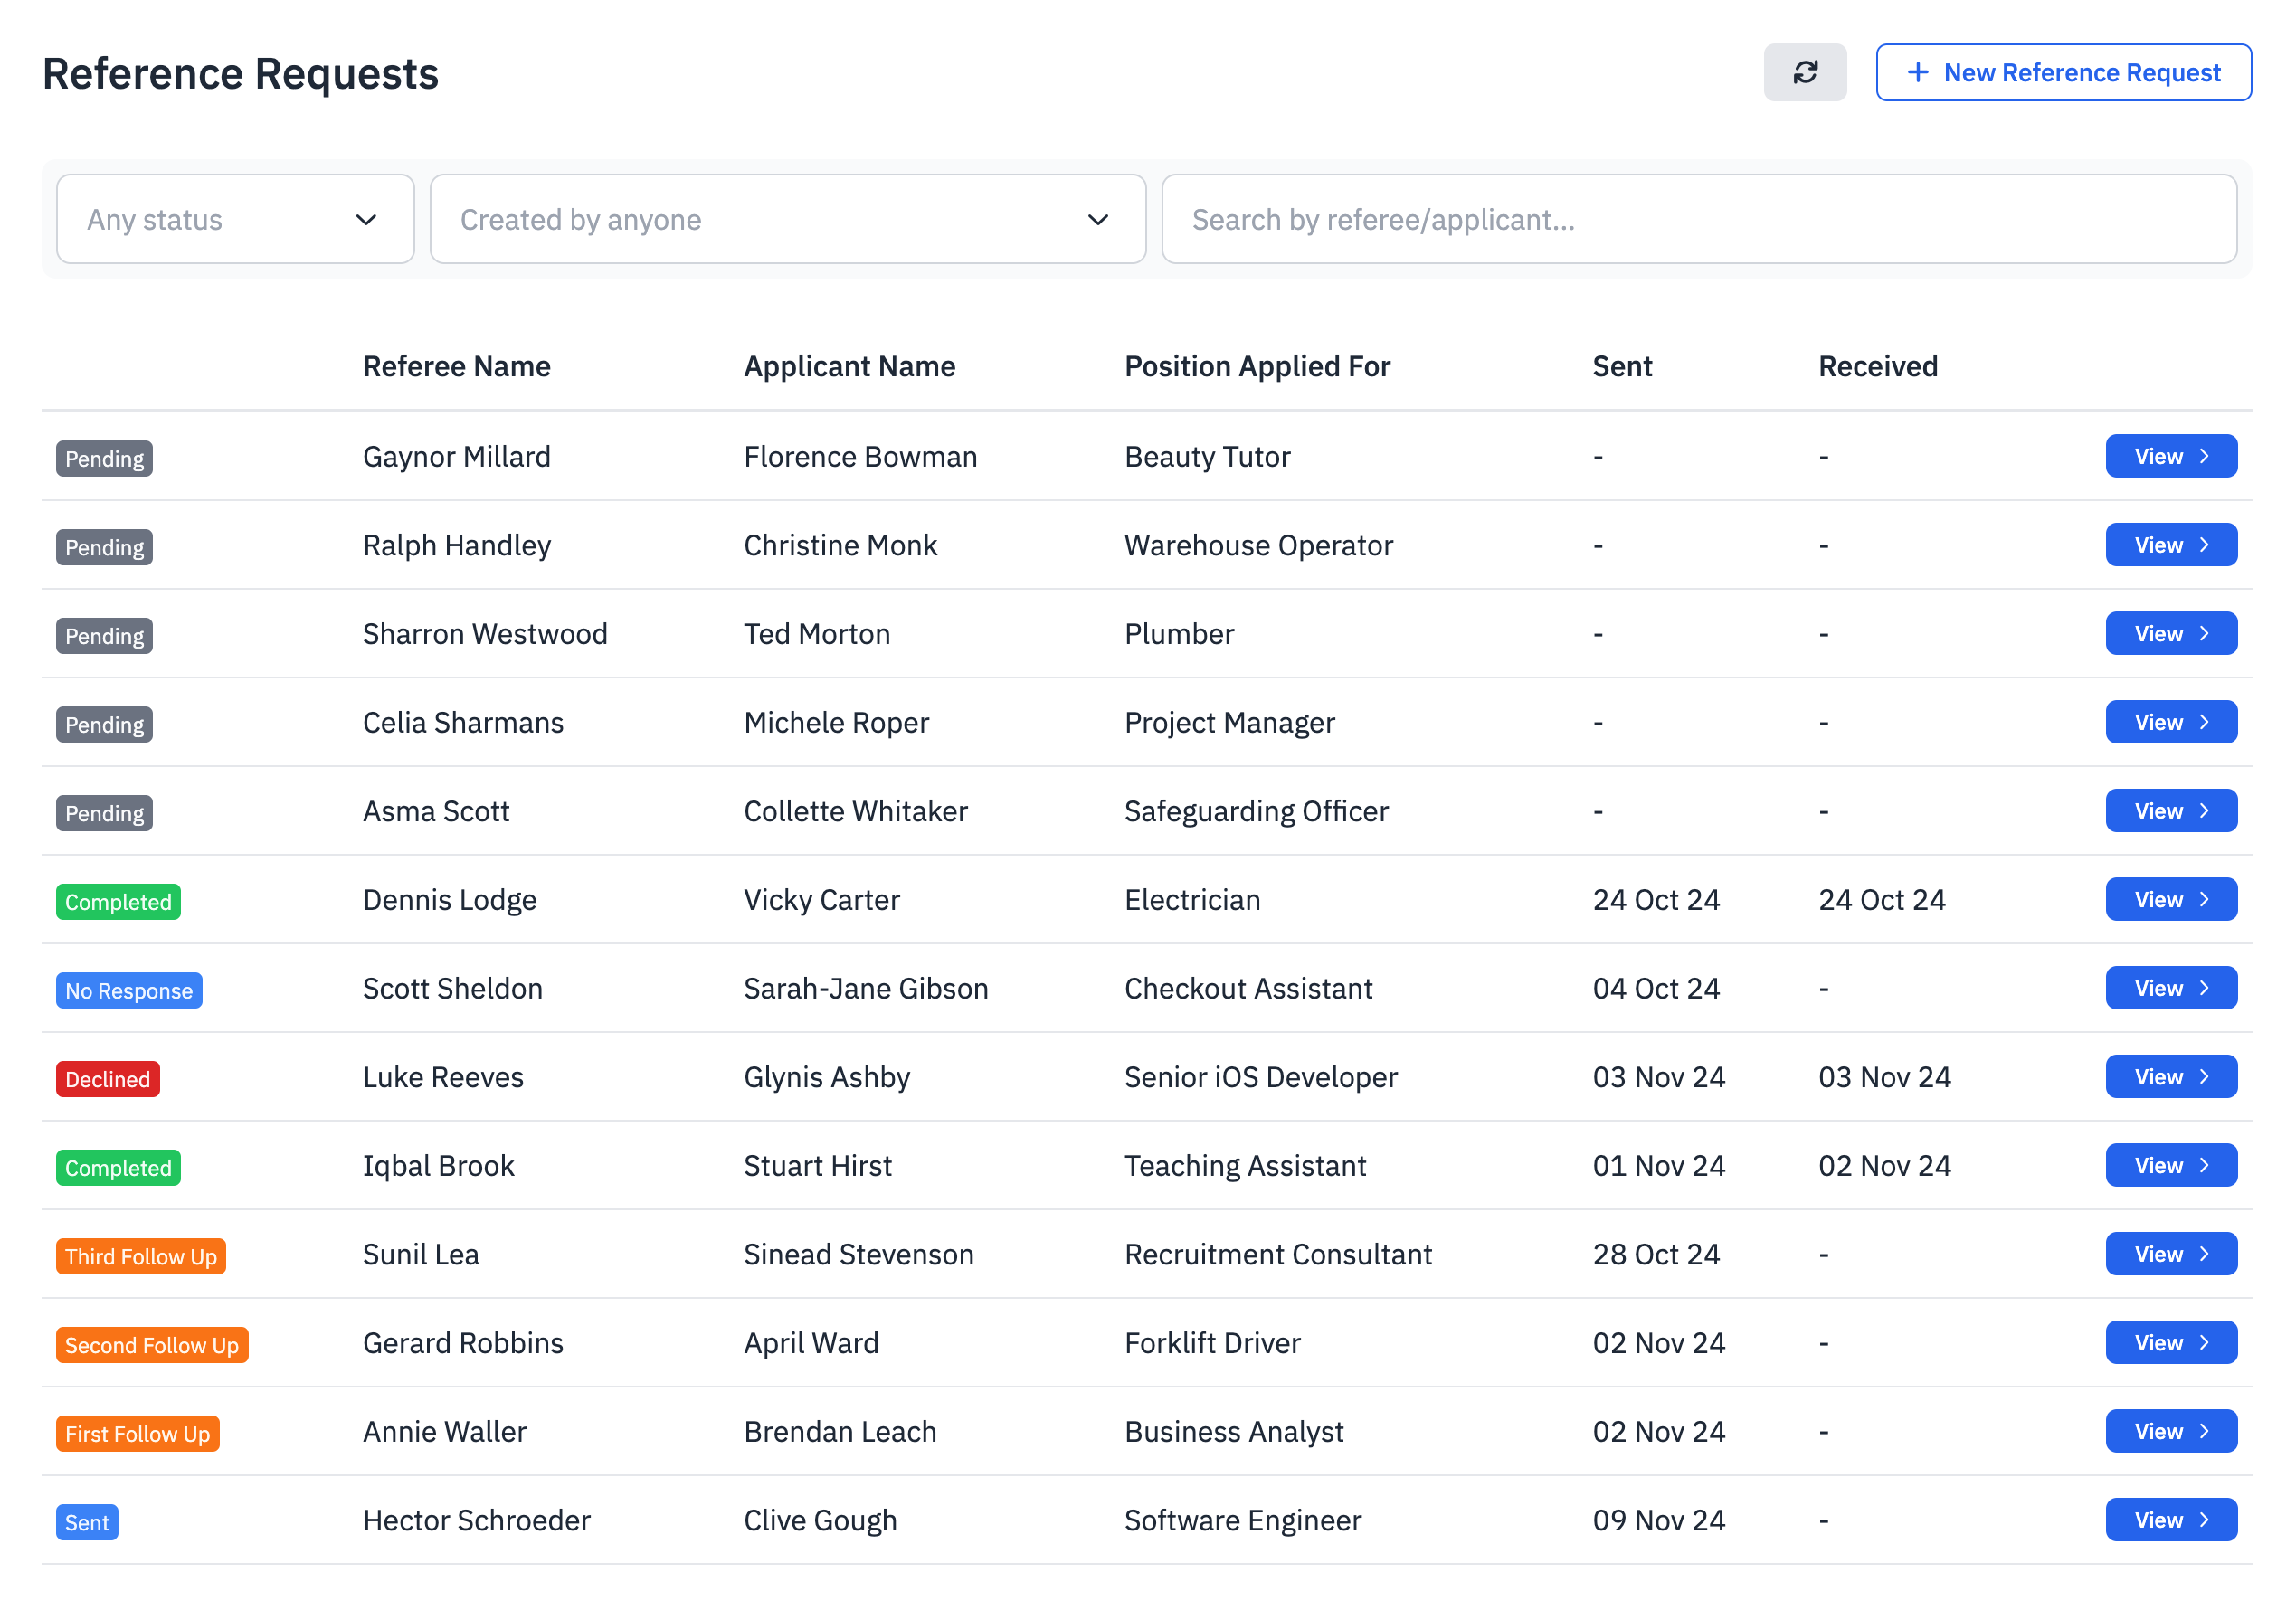This screenshot has height=1610, width=2296.
Task: Toggle Third Follow Up status for Sunil Lea
Action: tap(141, 1256)
